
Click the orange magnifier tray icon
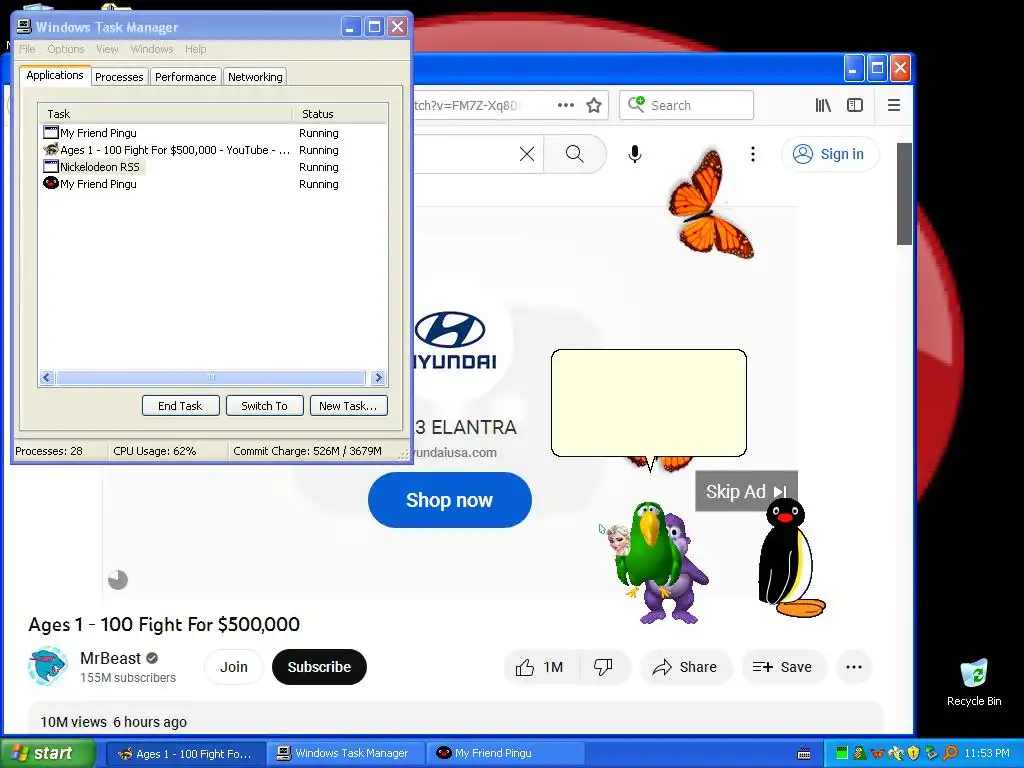(950, 753)
